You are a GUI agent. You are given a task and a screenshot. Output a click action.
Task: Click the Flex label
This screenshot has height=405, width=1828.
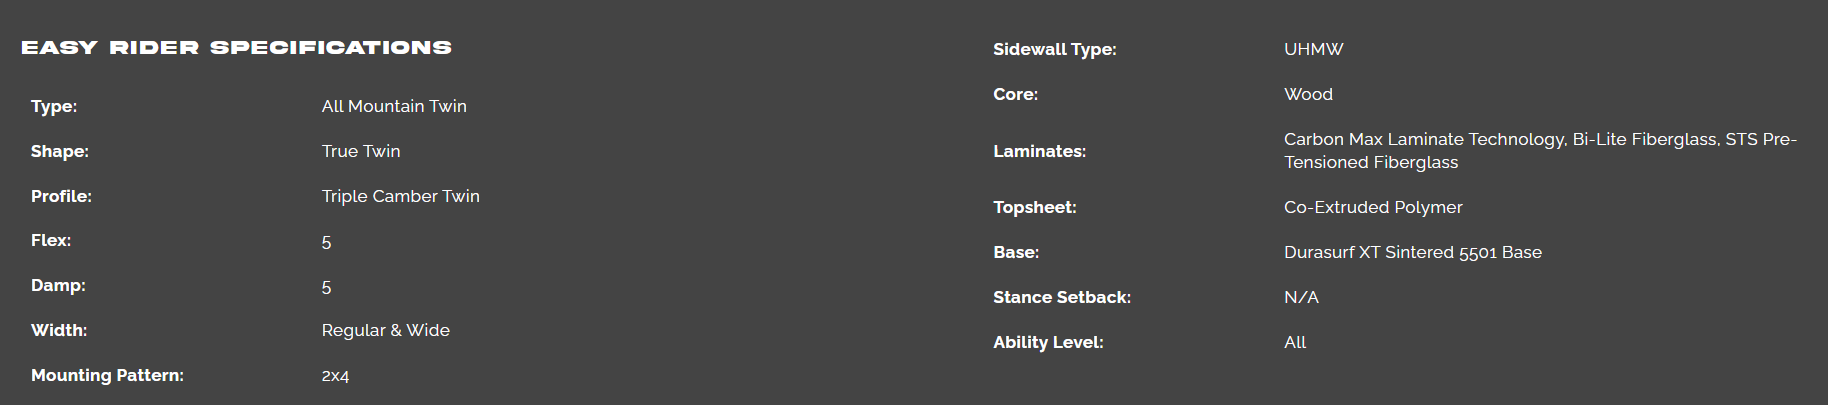[x=51, y=240]
